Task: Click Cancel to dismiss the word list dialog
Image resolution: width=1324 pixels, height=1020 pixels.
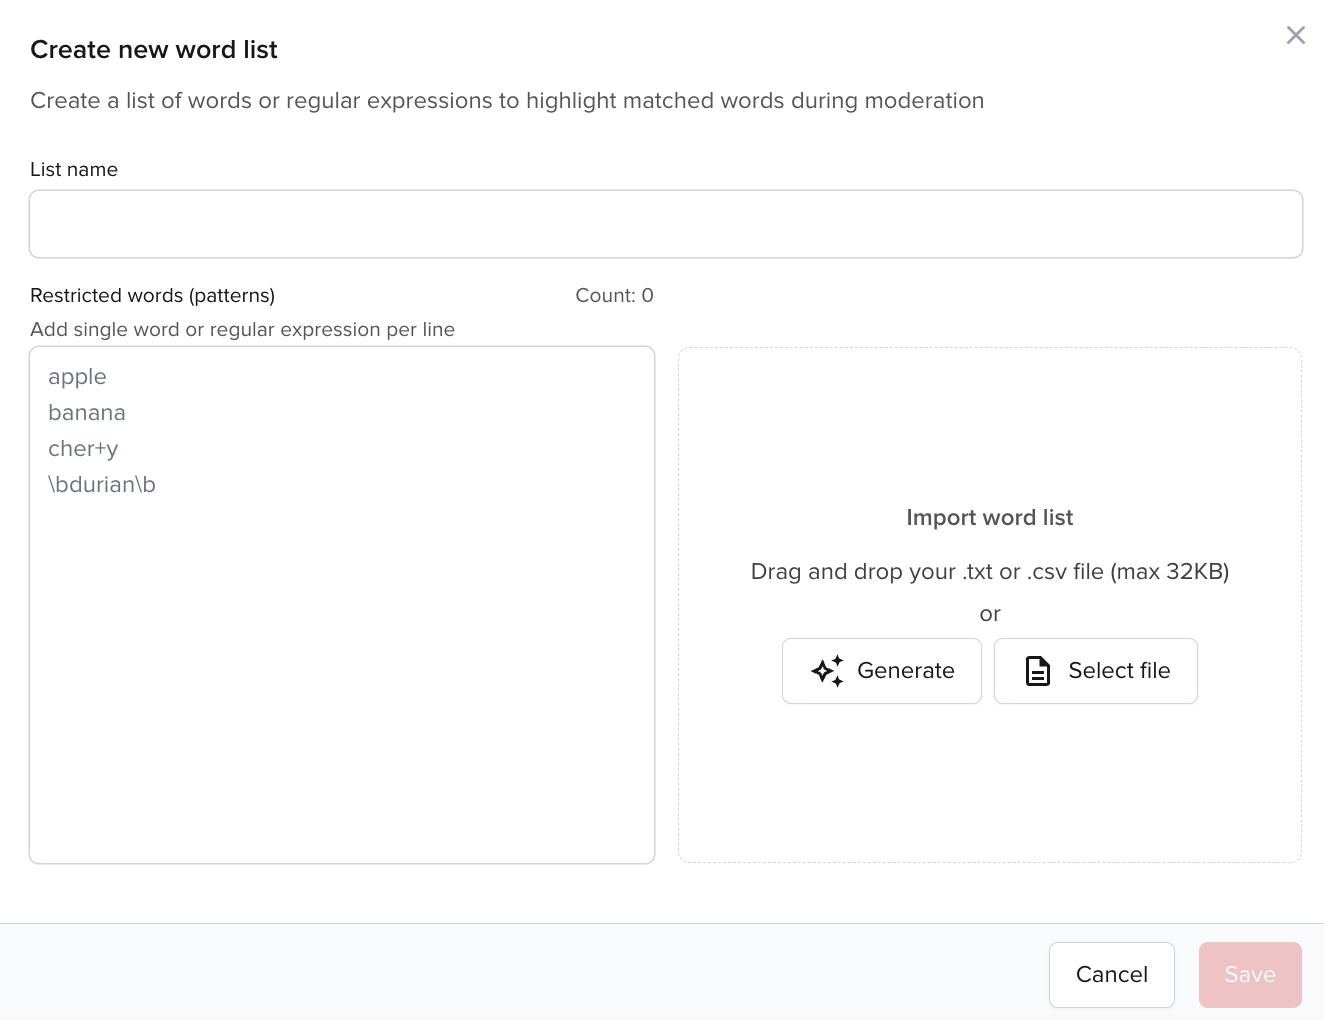Action: 1111,974
